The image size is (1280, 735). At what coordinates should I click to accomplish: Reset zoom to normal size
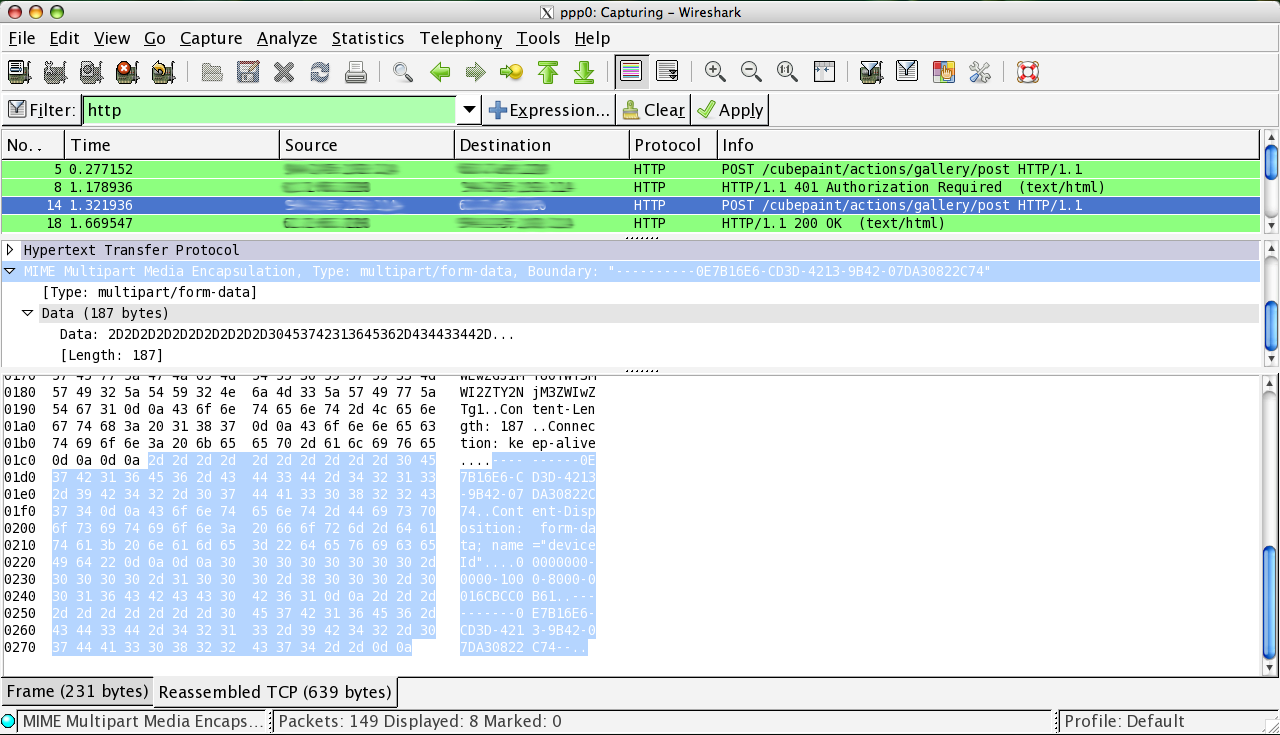(x=787, y=72)
